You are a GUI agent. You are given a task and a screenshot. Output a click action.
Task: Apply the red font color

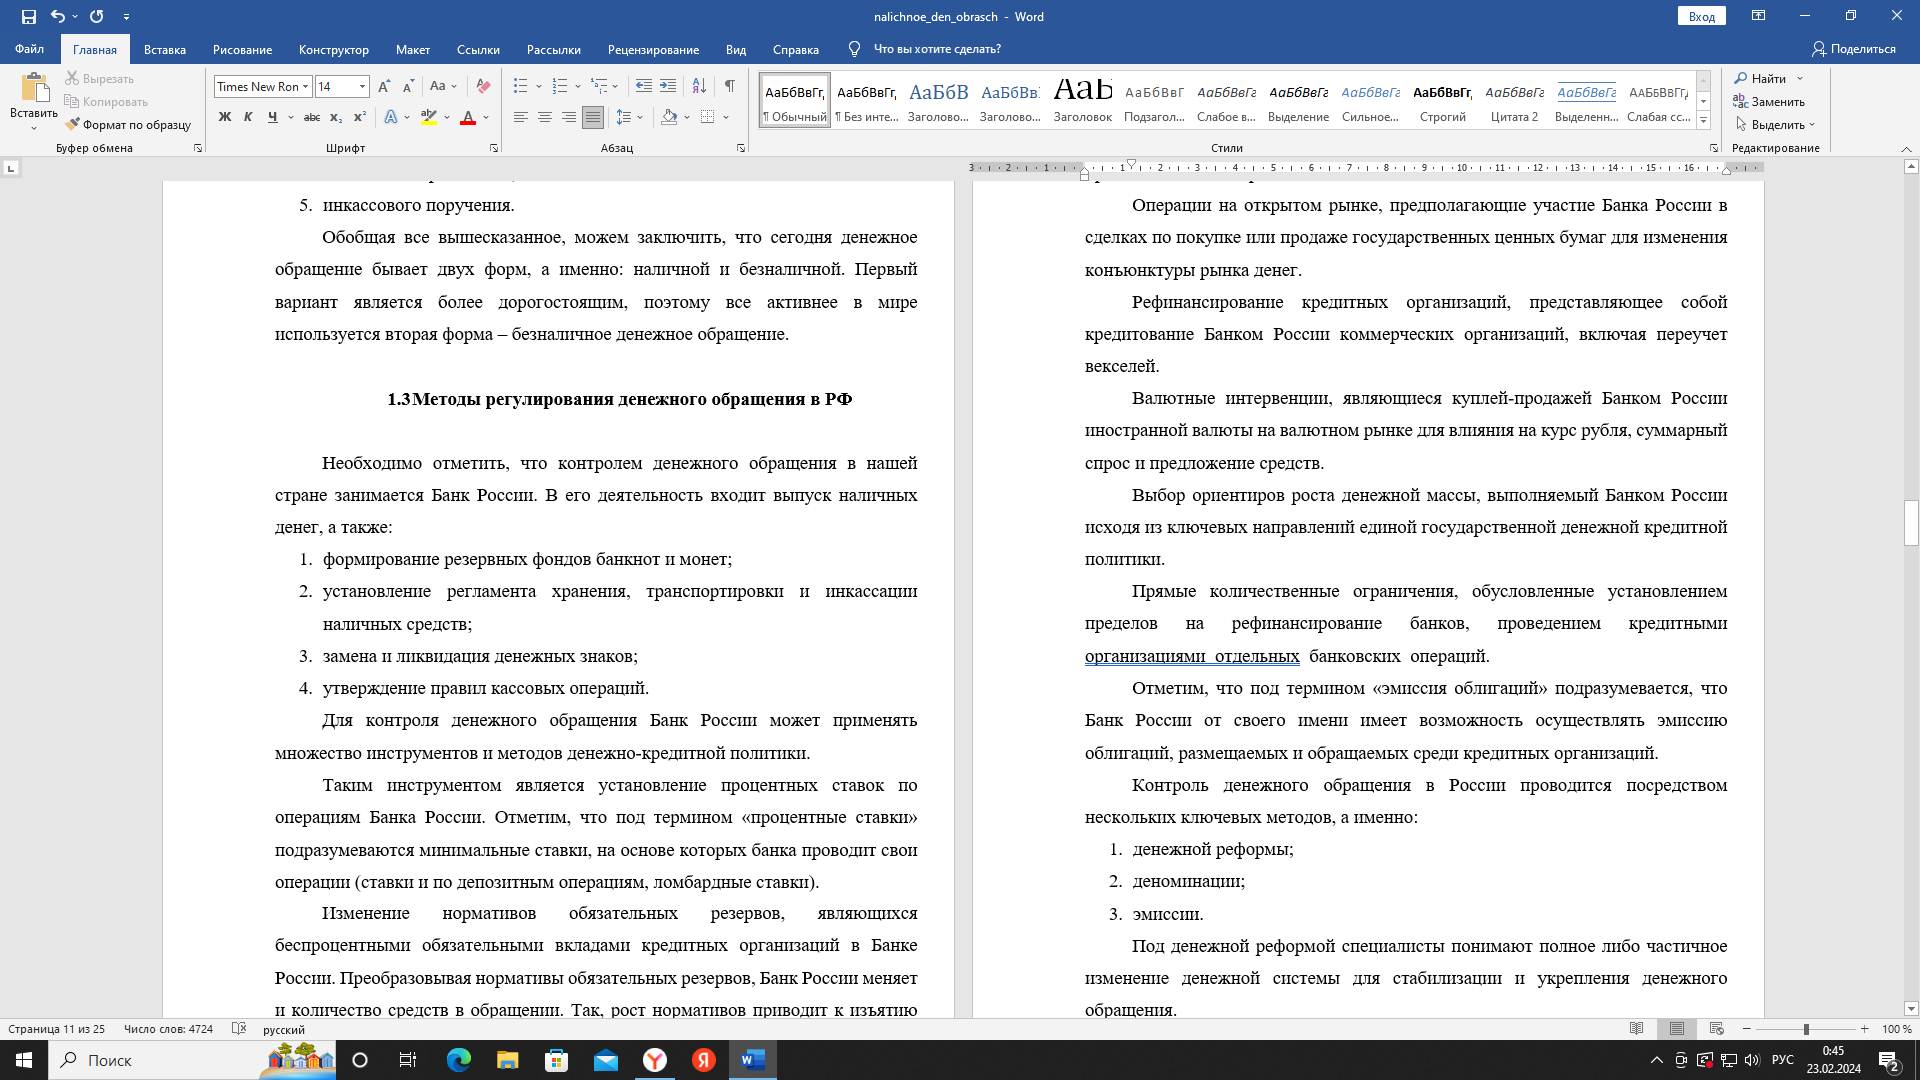point(467,117)
